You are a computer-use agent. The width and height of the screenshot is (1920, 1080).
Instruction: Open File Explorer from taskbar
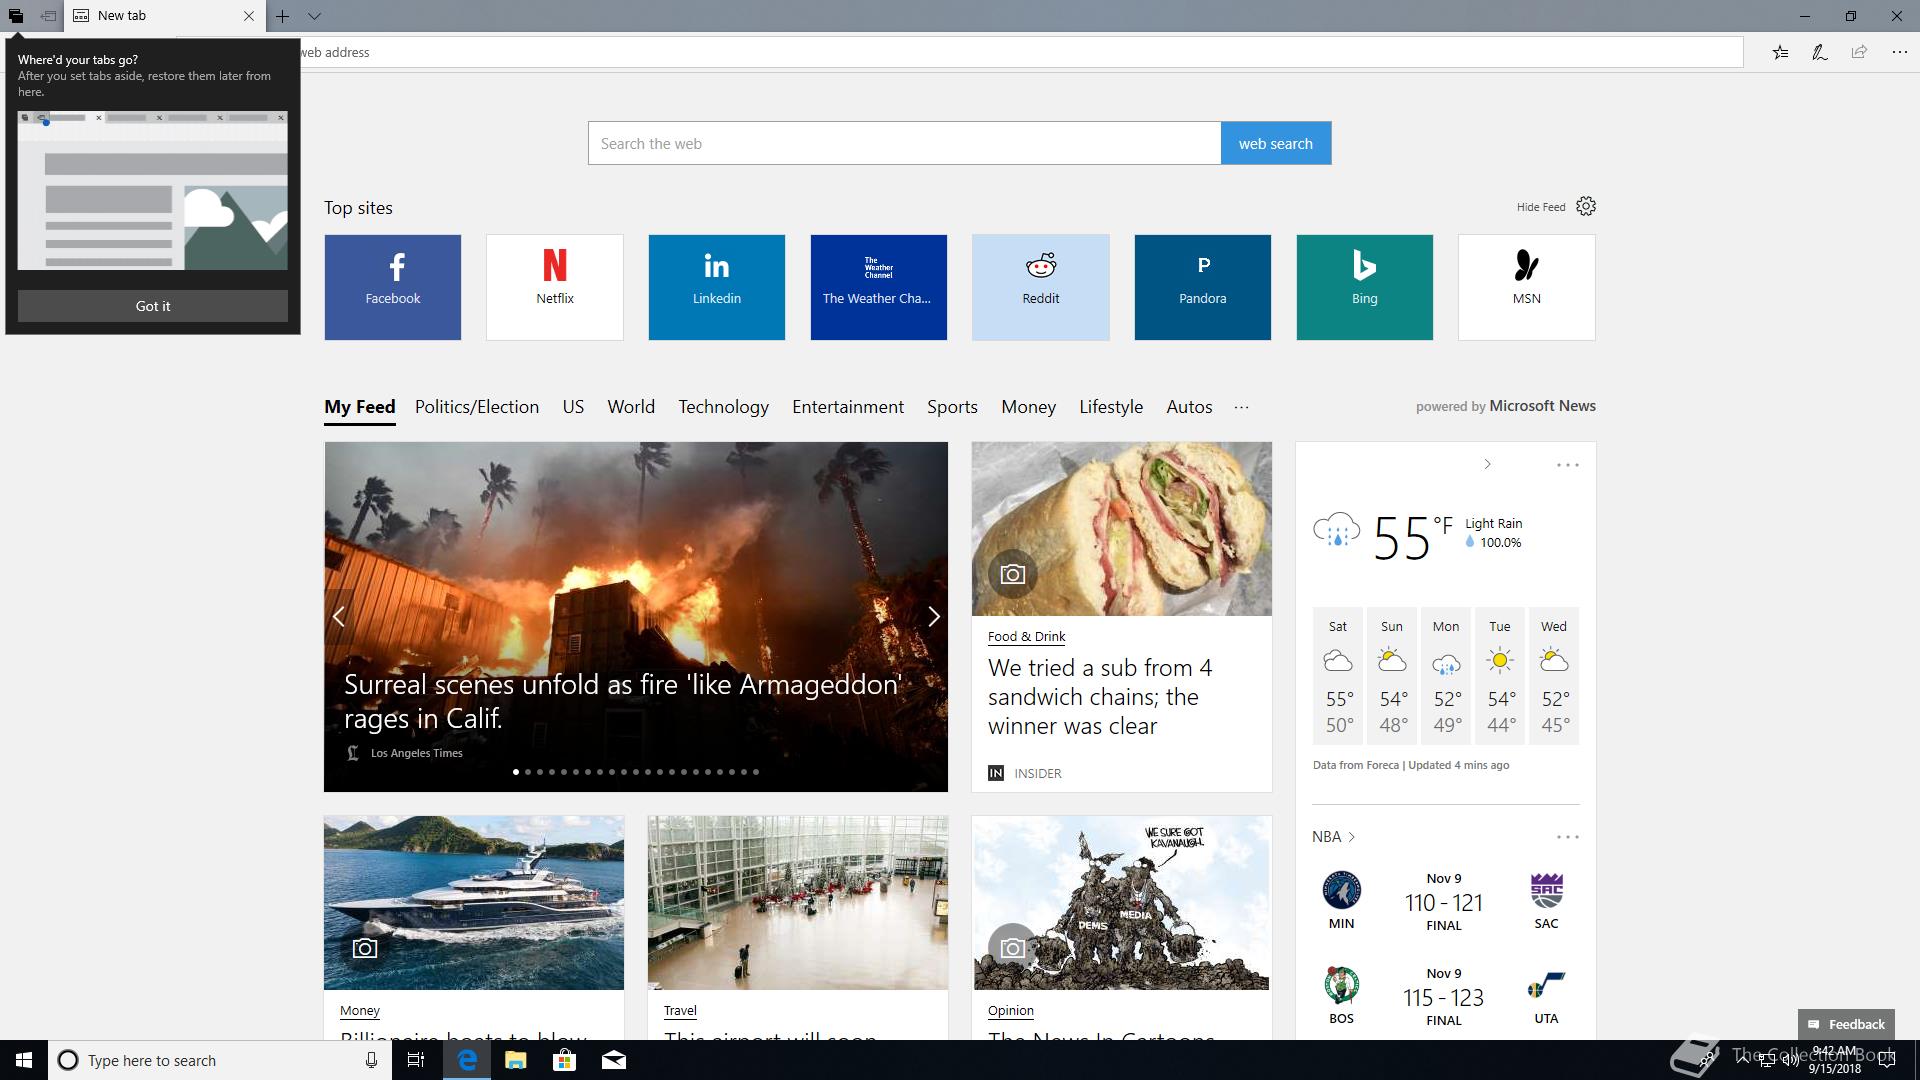tap(516, 1060)
